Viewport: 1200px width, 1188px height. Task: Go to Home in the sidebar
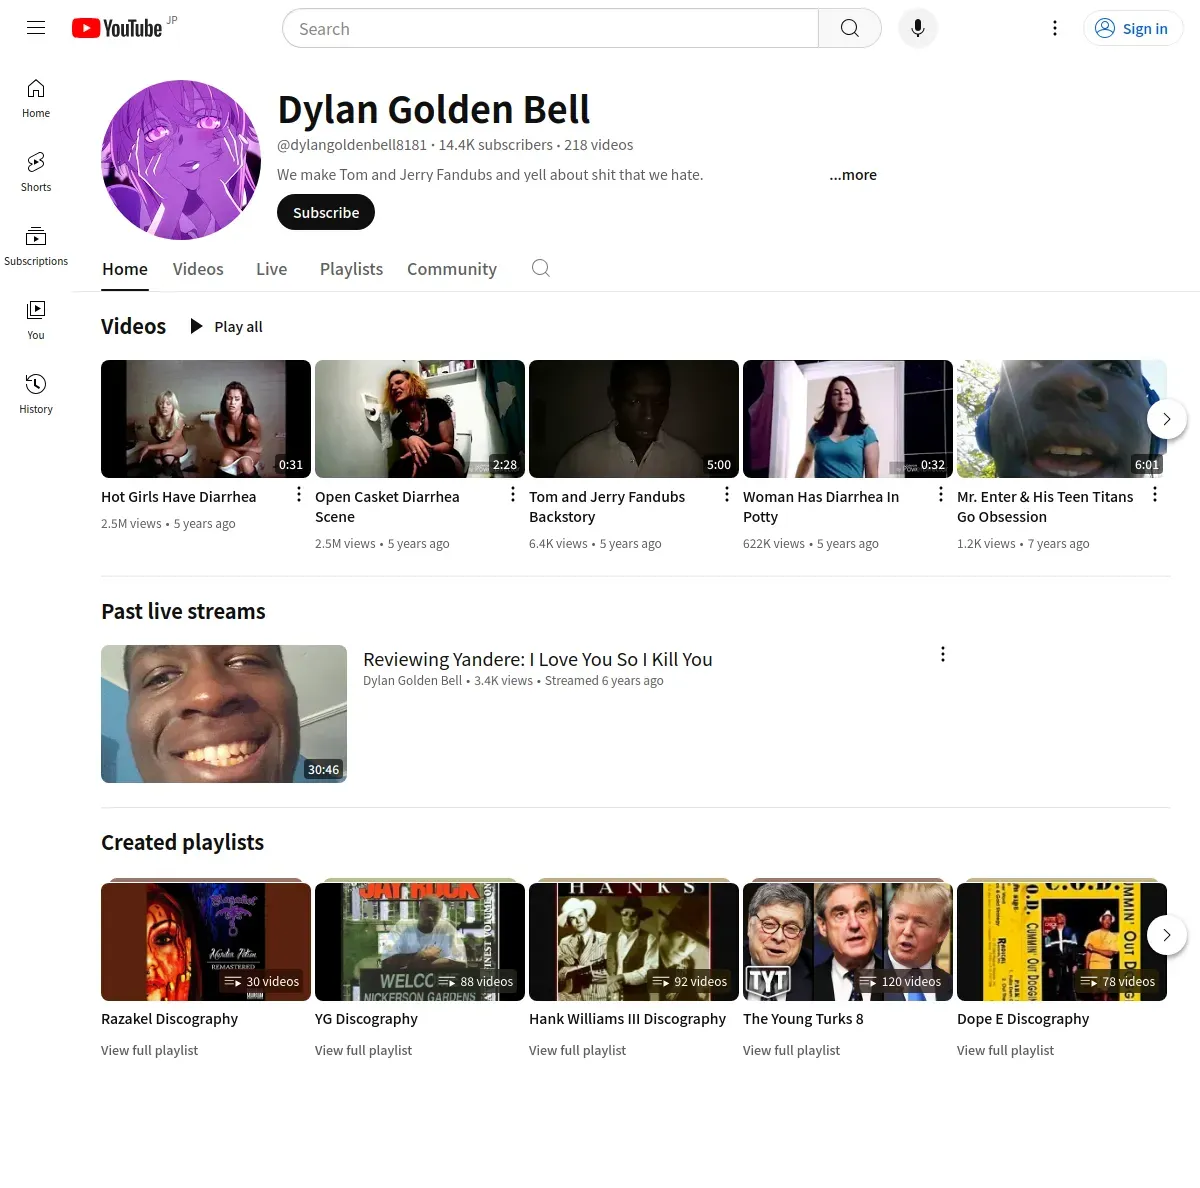(x=36, y=99)
